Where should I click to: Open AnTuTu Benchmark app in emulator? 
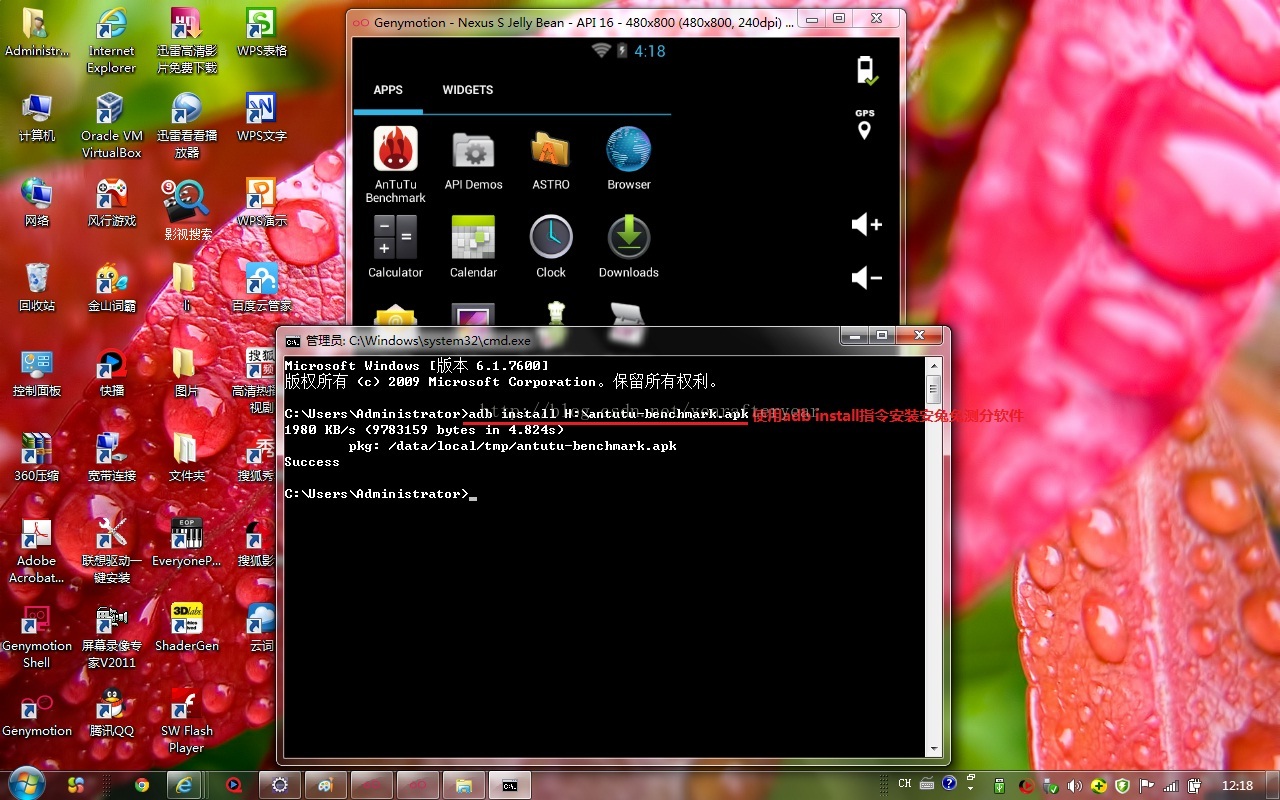point(396,164)
